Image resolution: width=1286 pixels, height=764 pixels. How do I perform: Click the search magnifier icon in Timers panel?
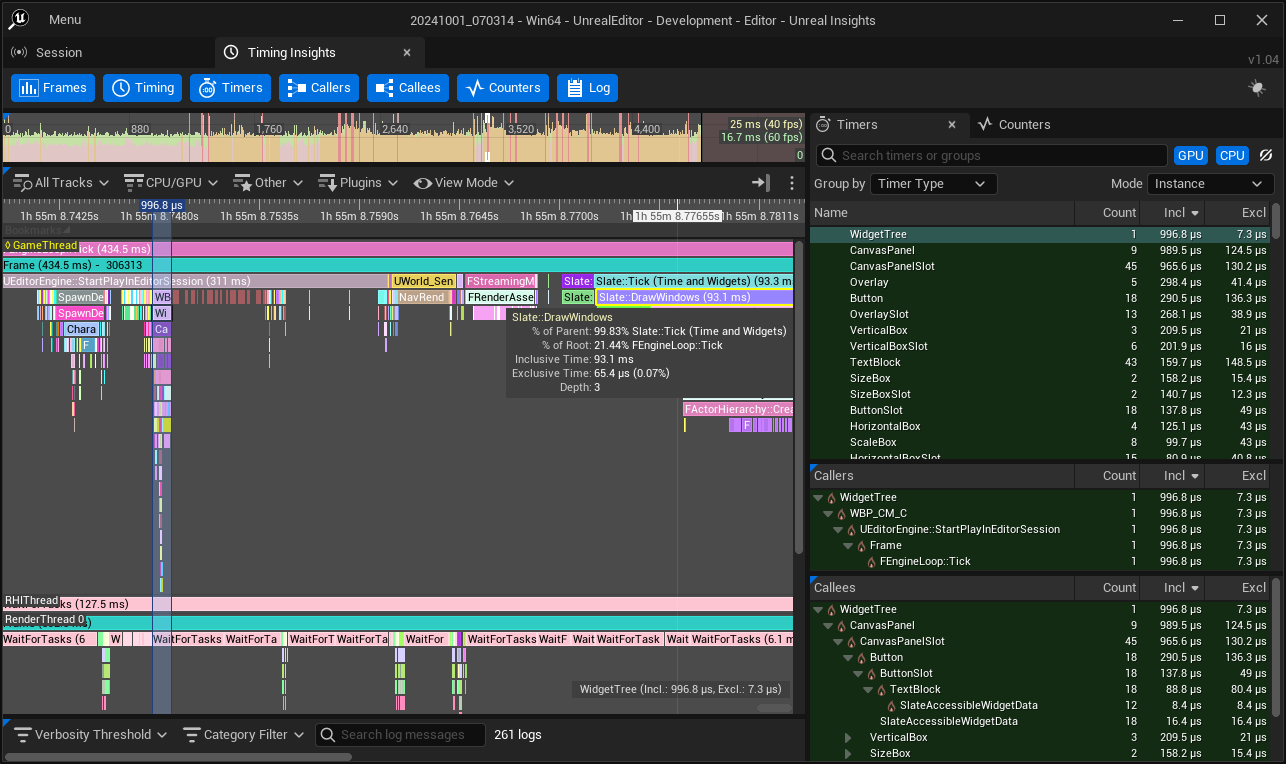pos(828,156)
